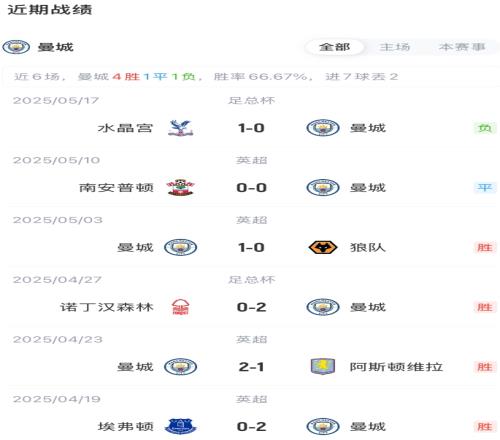The height and width of the screenshot is (440, 500).
Task: Click the Wolves team logo
Action: [323, 247]
